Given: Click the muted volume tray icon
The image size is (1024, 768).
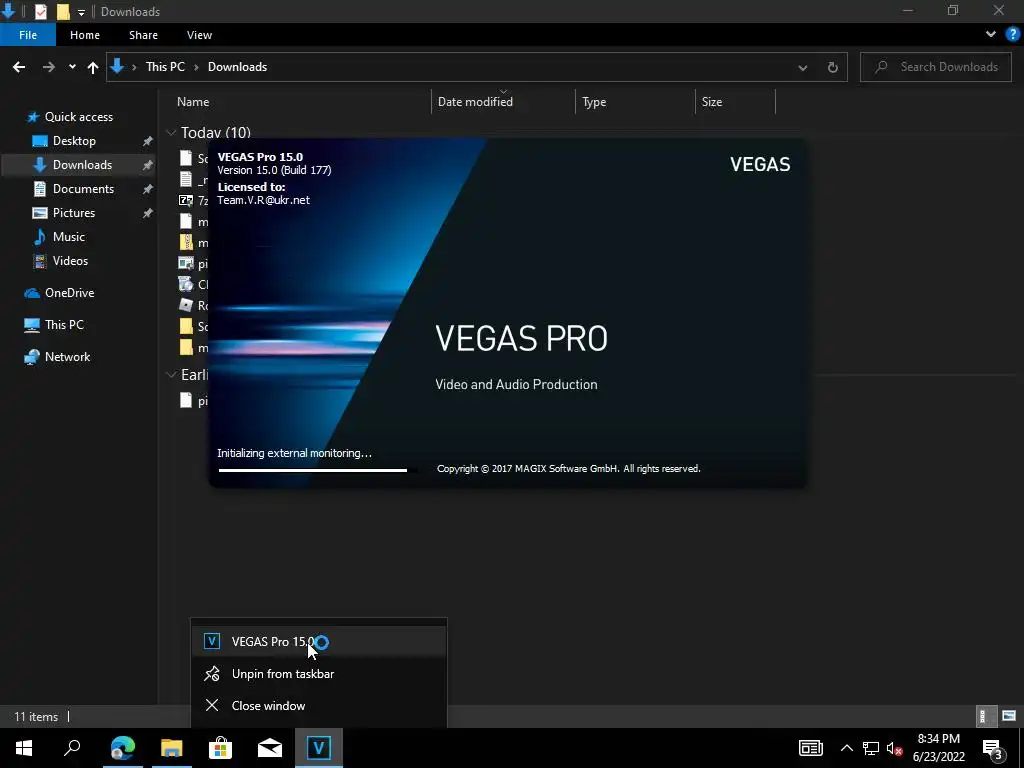Looking at the screenshot, I should [895, 748].
